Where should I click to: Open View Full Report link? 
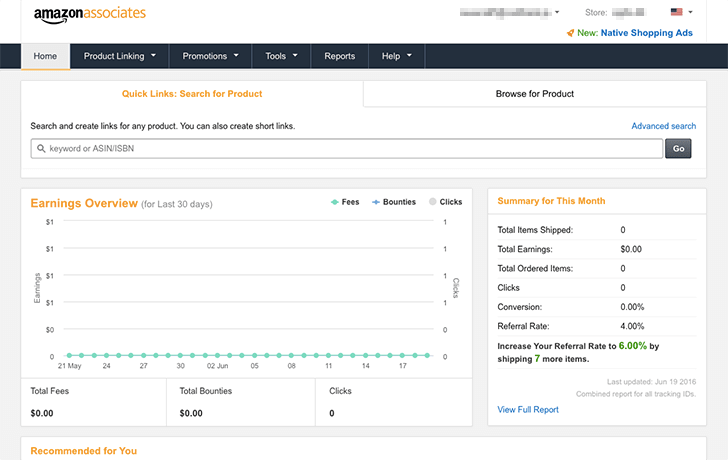coord(528,409)
